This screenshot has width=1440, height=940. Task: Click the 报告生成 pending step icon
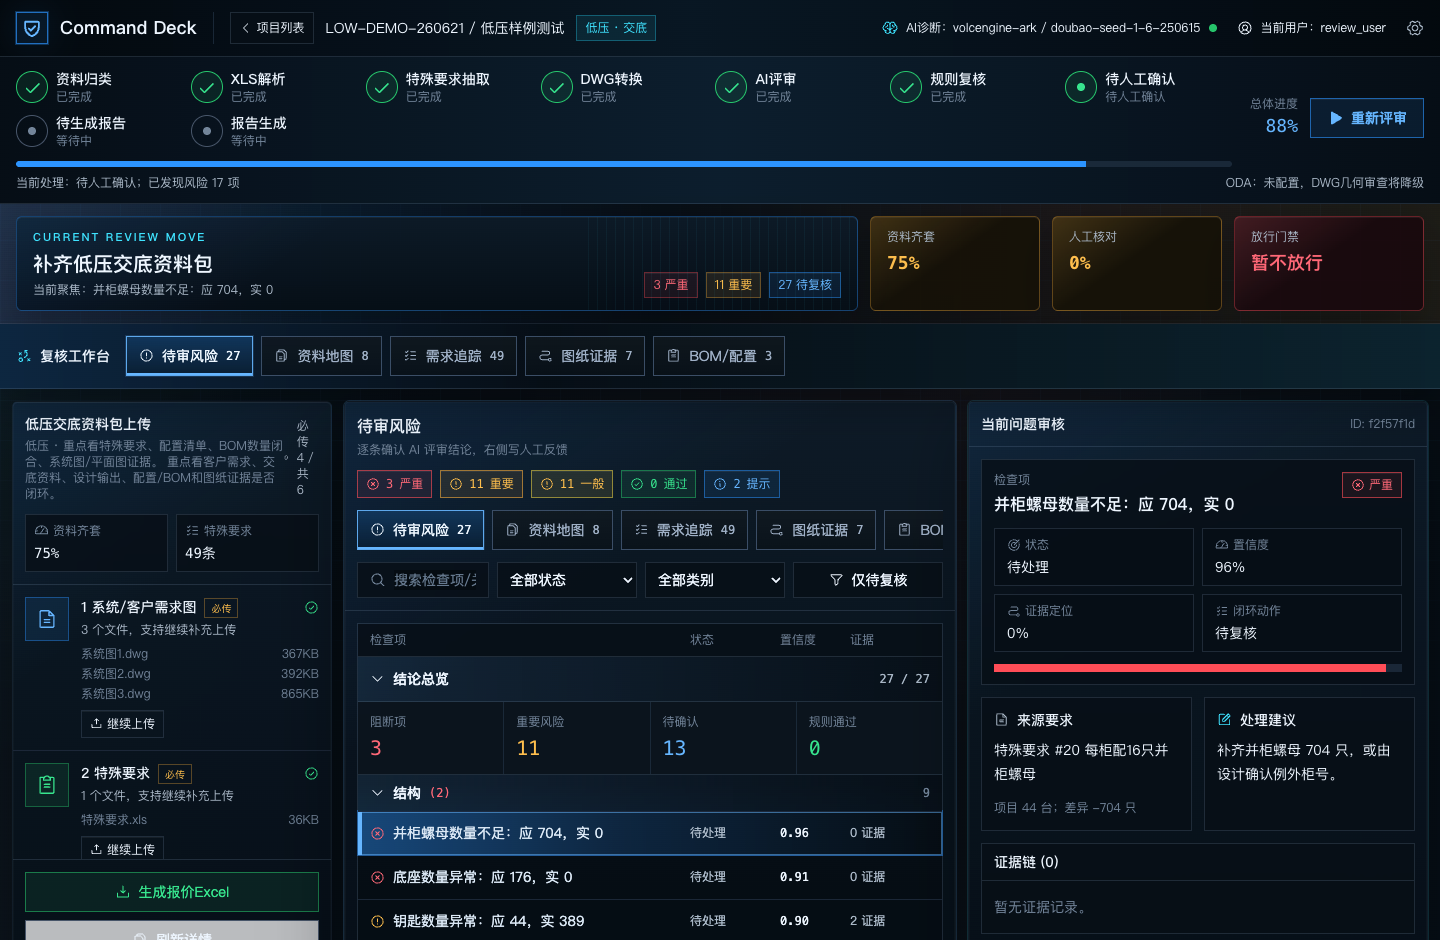coord(207,131)
